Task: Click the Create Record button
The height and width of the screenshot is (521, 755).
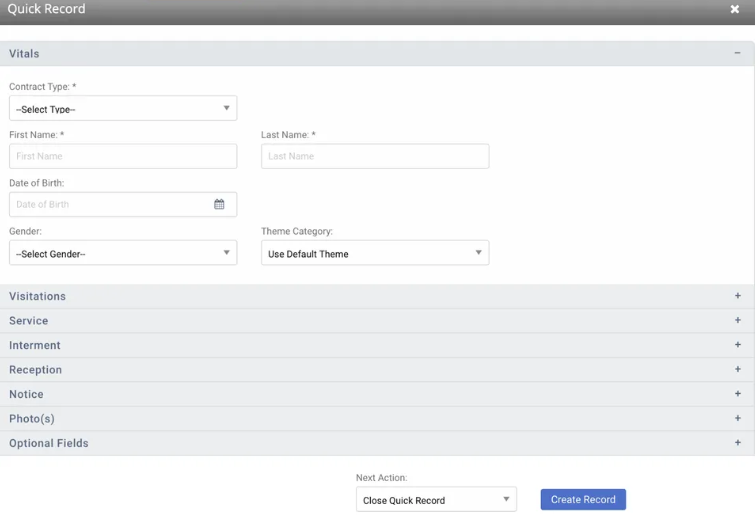Action: click(583, 499)
